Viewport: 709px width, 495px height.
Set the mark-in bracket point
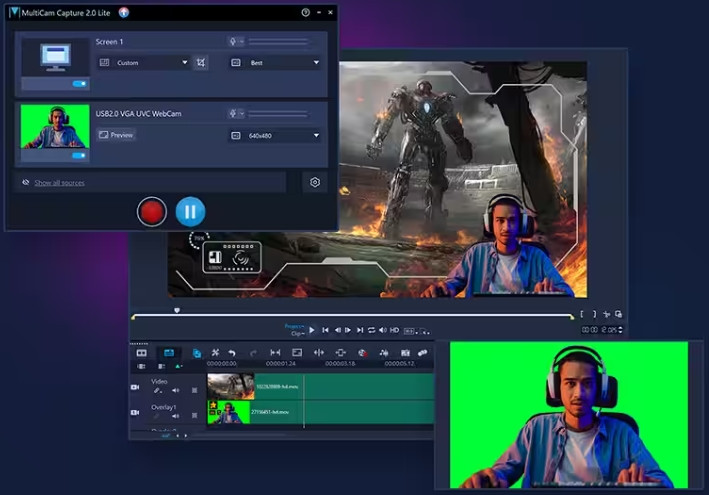pos(582,314)
